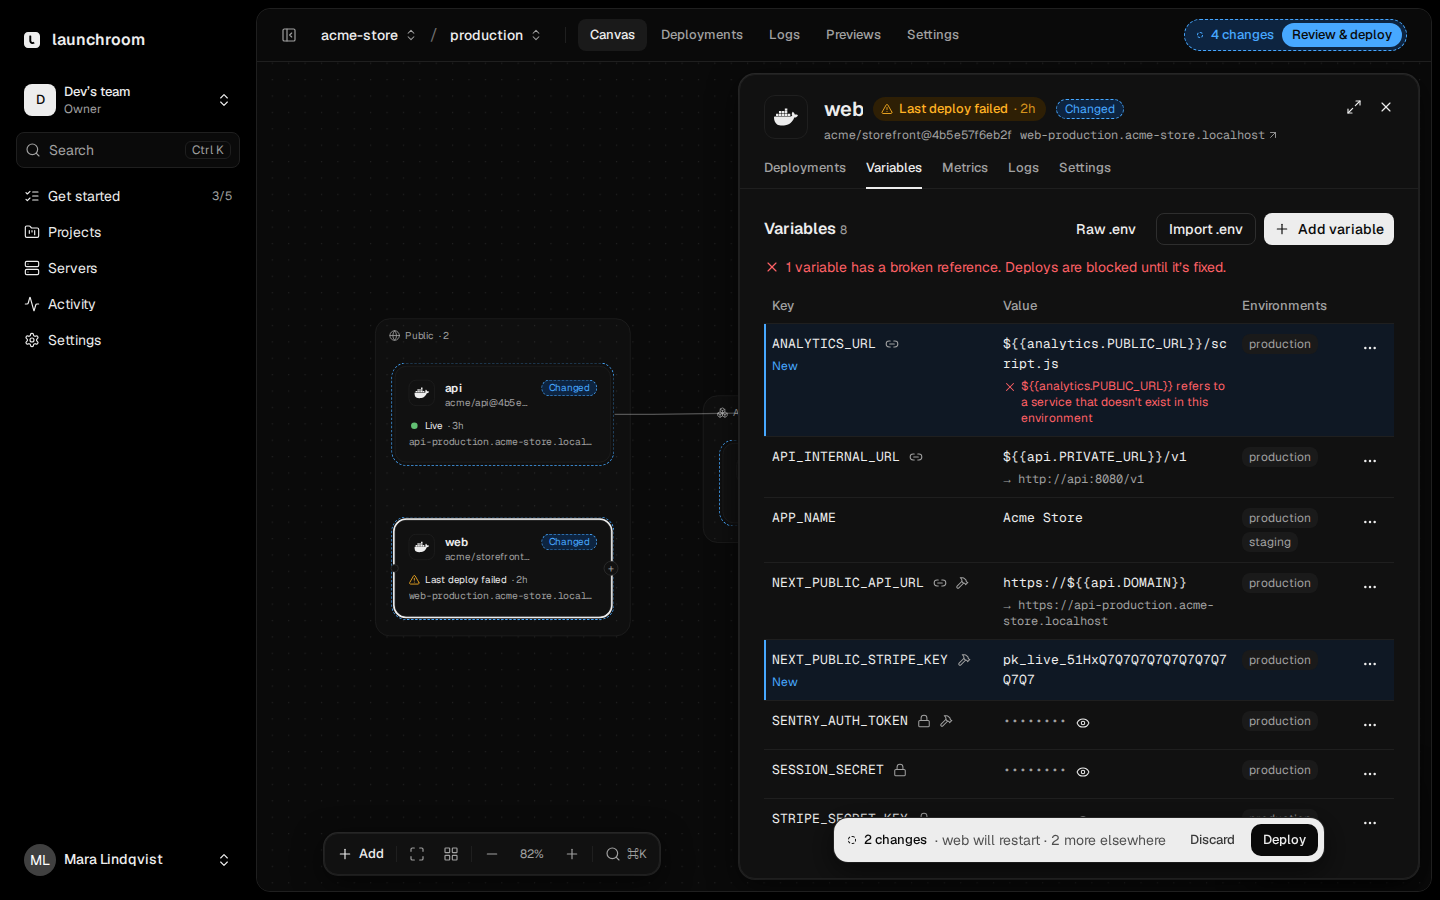
Task: Click the build-time icon next to NEXT_PUBLIC_STRIPE_KEY
Action: pos(964,660)
